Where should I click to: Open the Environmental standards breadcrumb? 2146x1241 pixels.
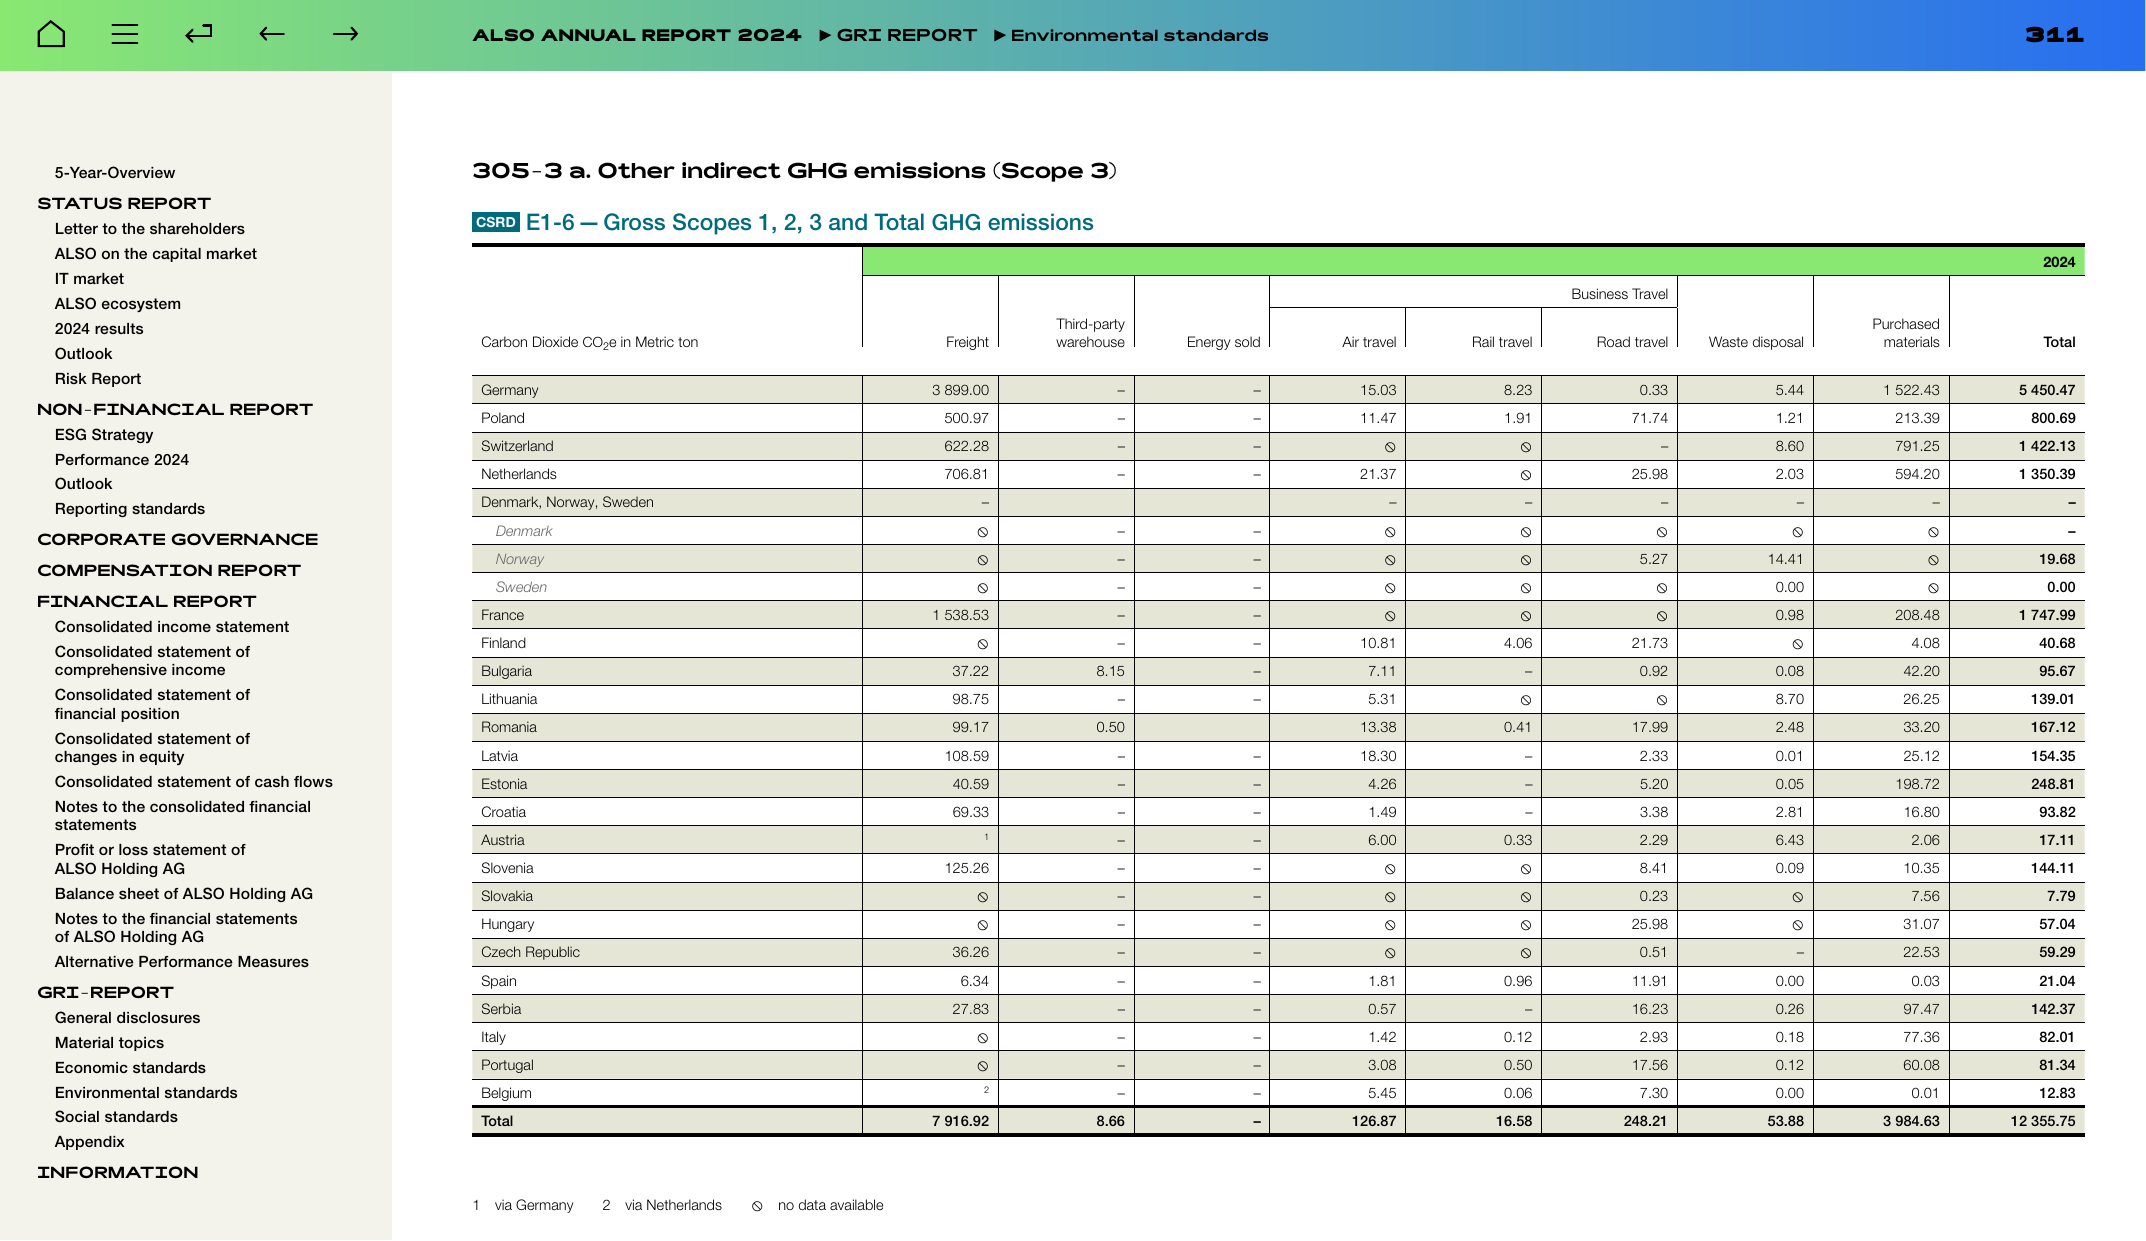[1139, 35]
